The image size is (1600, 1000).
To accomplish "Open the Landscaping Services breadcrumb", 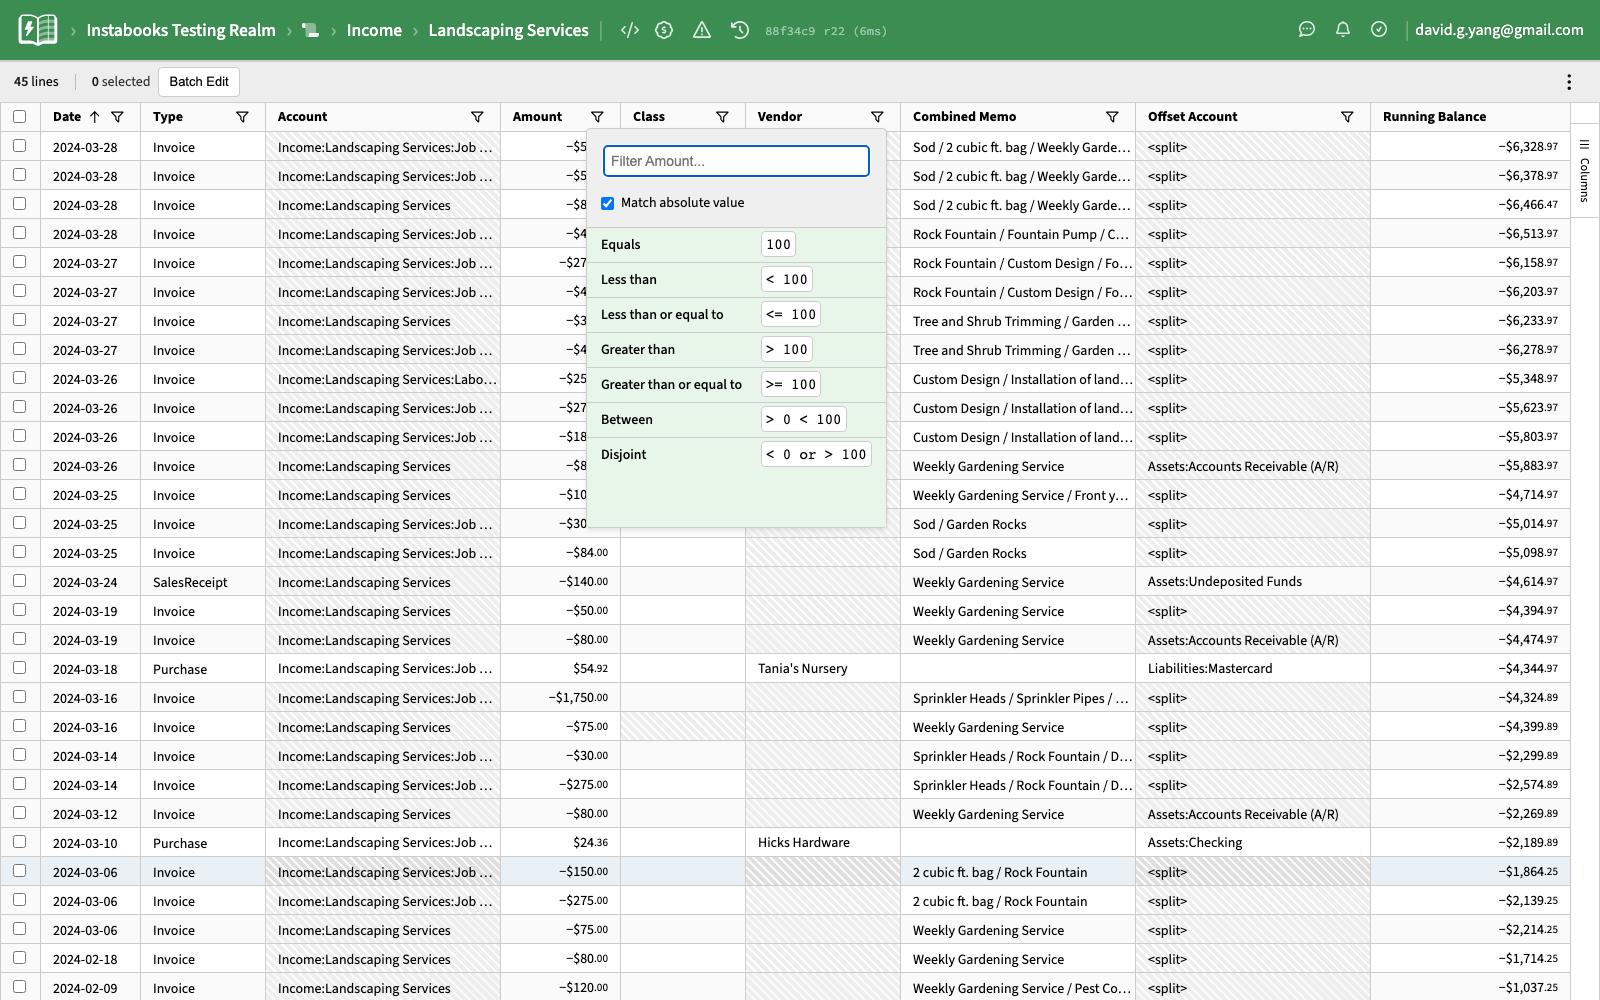I will [x=508, y=30].
